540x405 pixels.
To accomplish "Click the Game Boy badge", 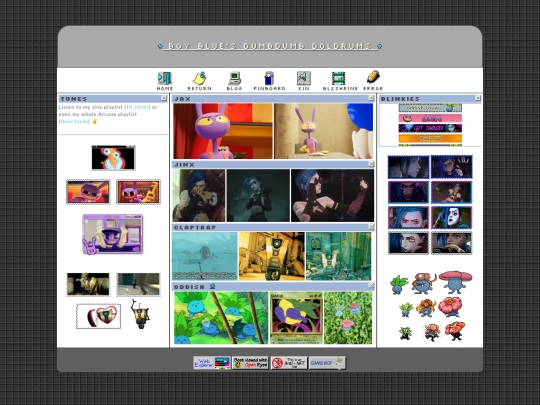I will click(x=328, y=363).
